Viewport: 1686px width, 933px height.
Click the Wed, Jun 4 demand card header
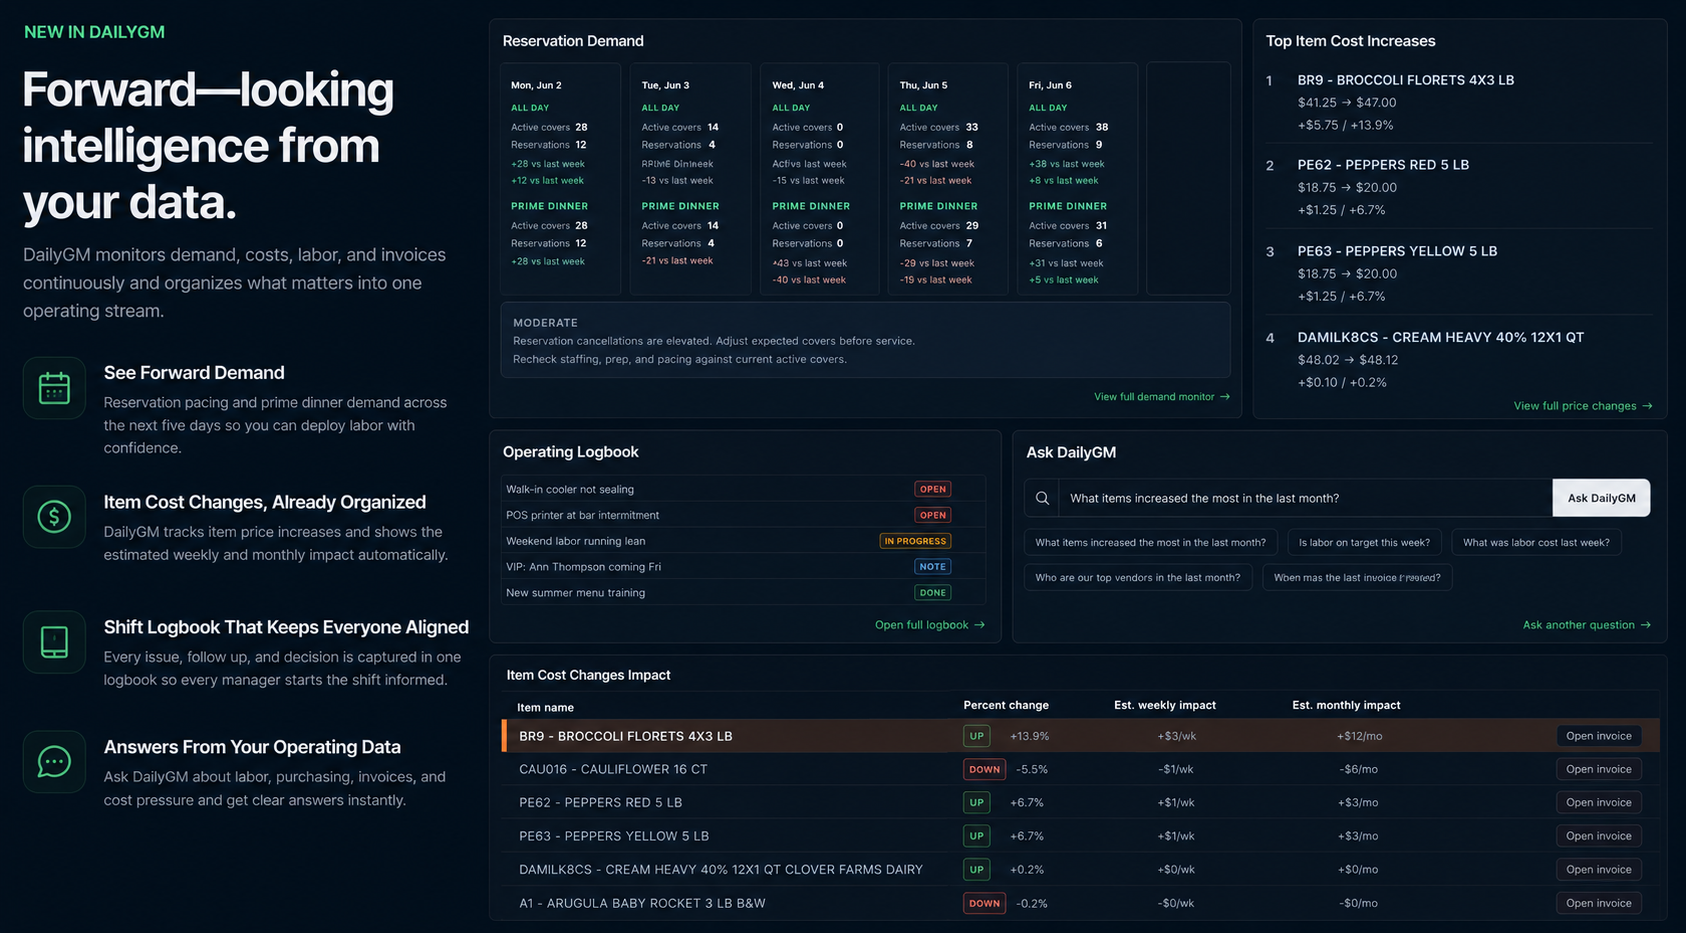coord(798,86)
